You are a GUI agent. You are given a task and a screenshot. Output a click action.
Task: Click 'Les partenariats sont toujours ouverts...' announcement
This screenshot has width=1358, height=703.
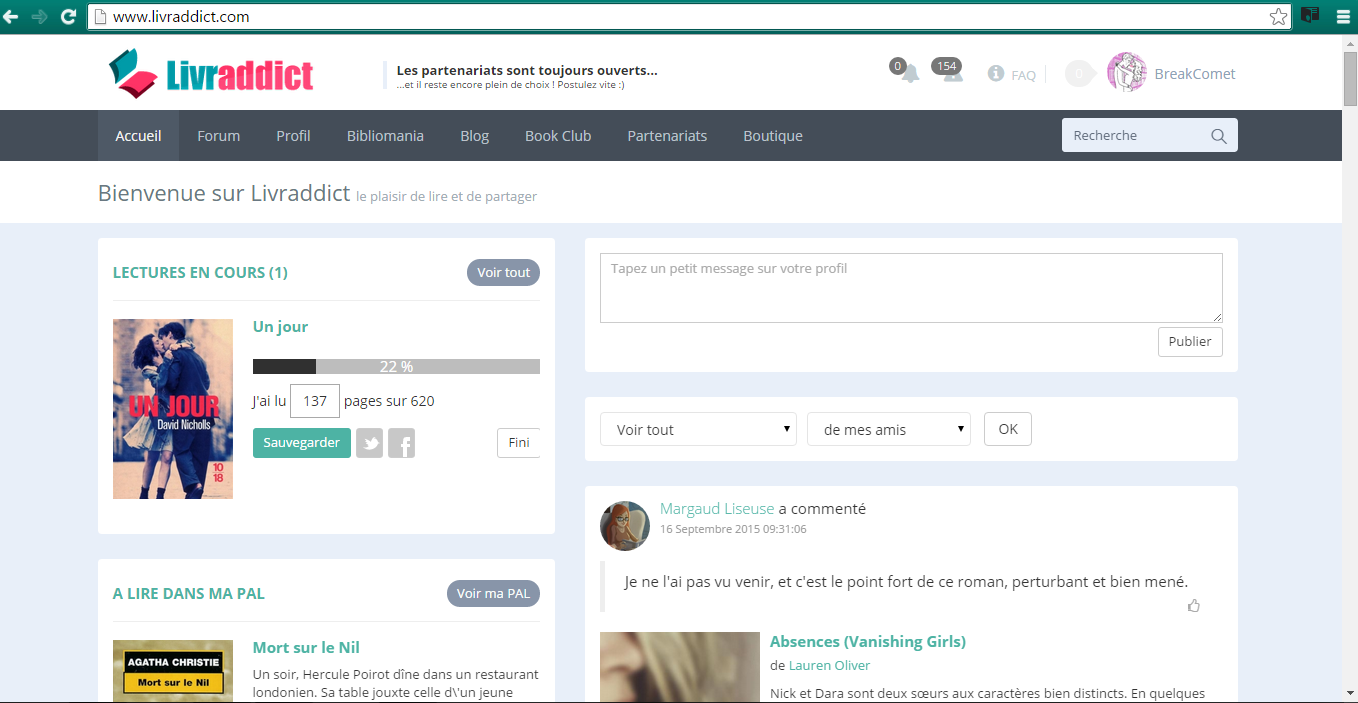pos(527,70)
